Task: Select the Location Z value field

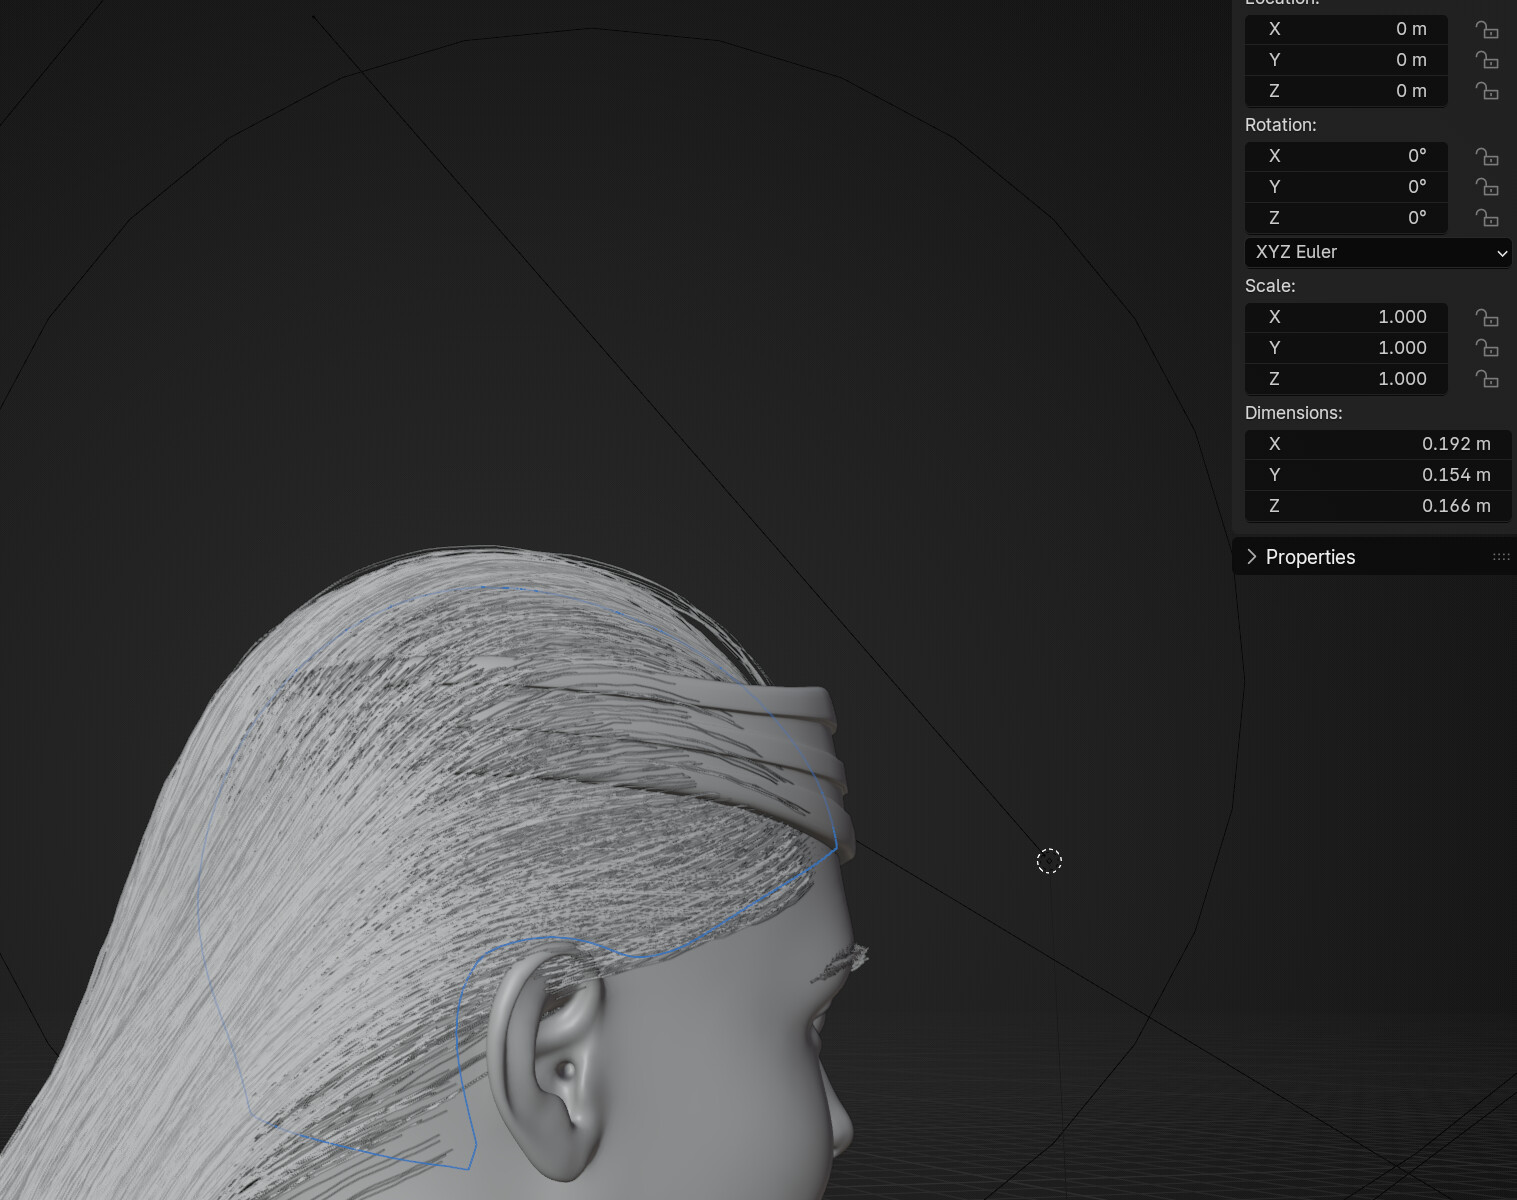Action: tap(1346, 91)
